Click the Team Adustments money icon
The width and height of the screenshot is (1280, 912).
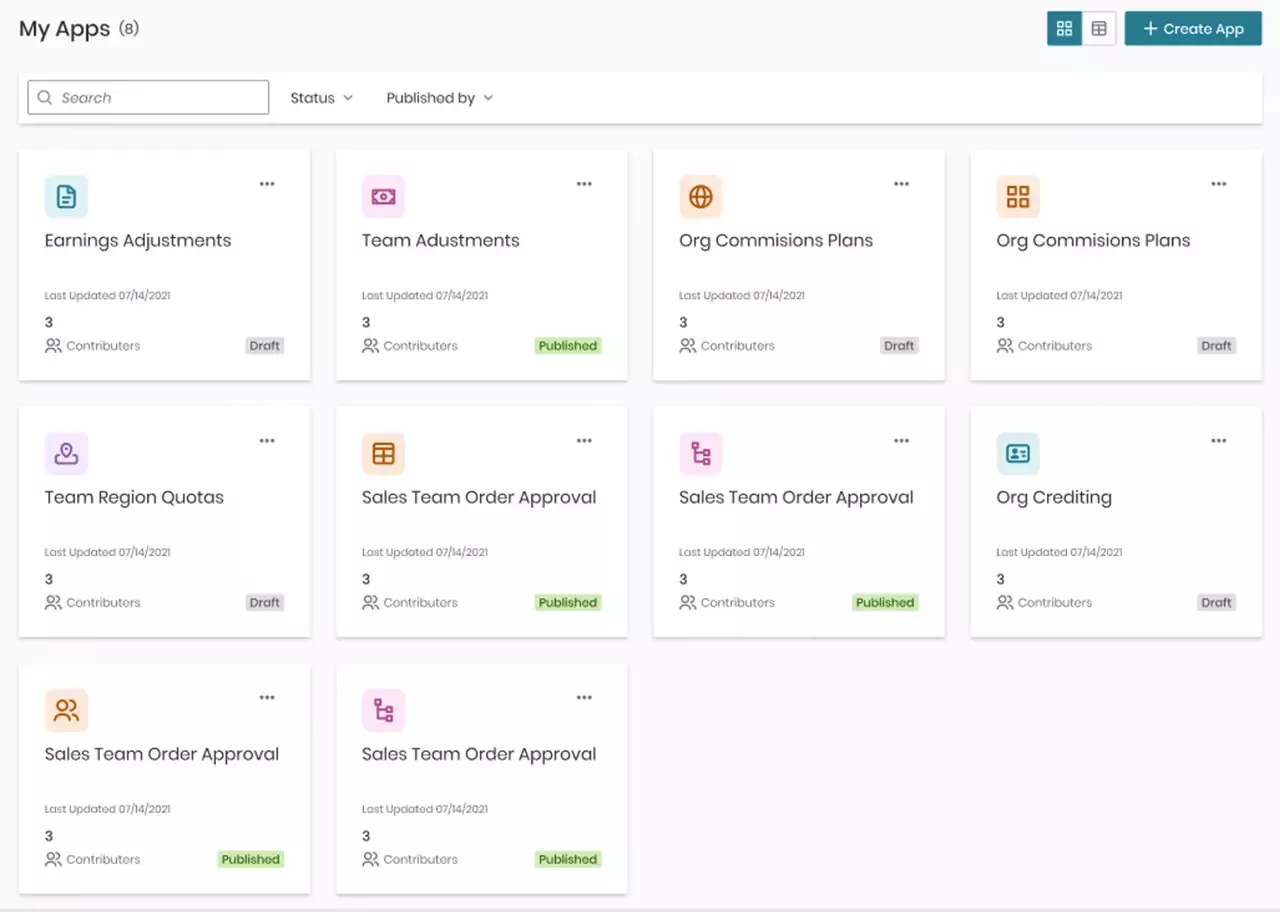[383, 197]
